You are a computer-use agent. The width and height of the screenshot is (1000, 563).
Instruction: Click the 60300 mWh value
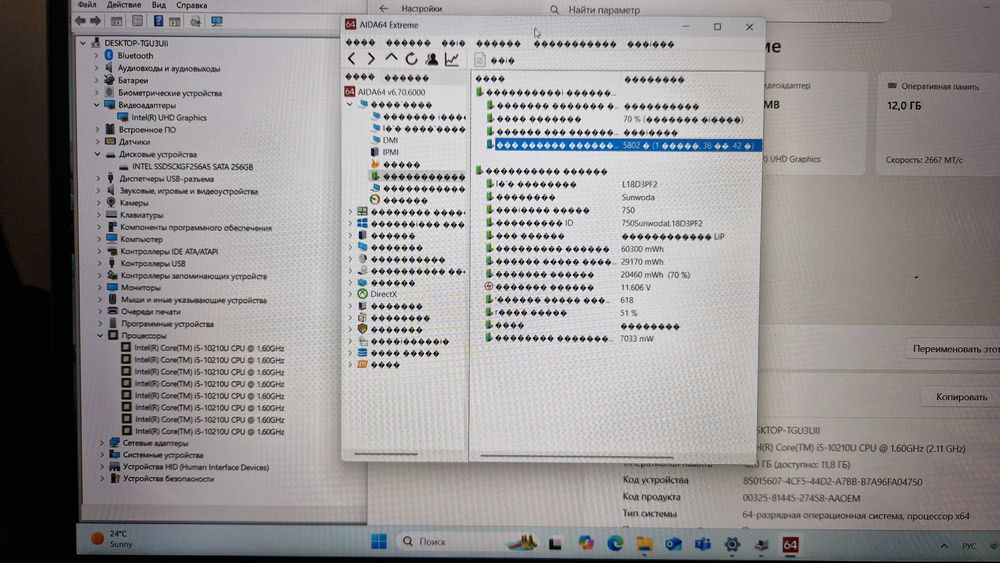click(642, 249)
